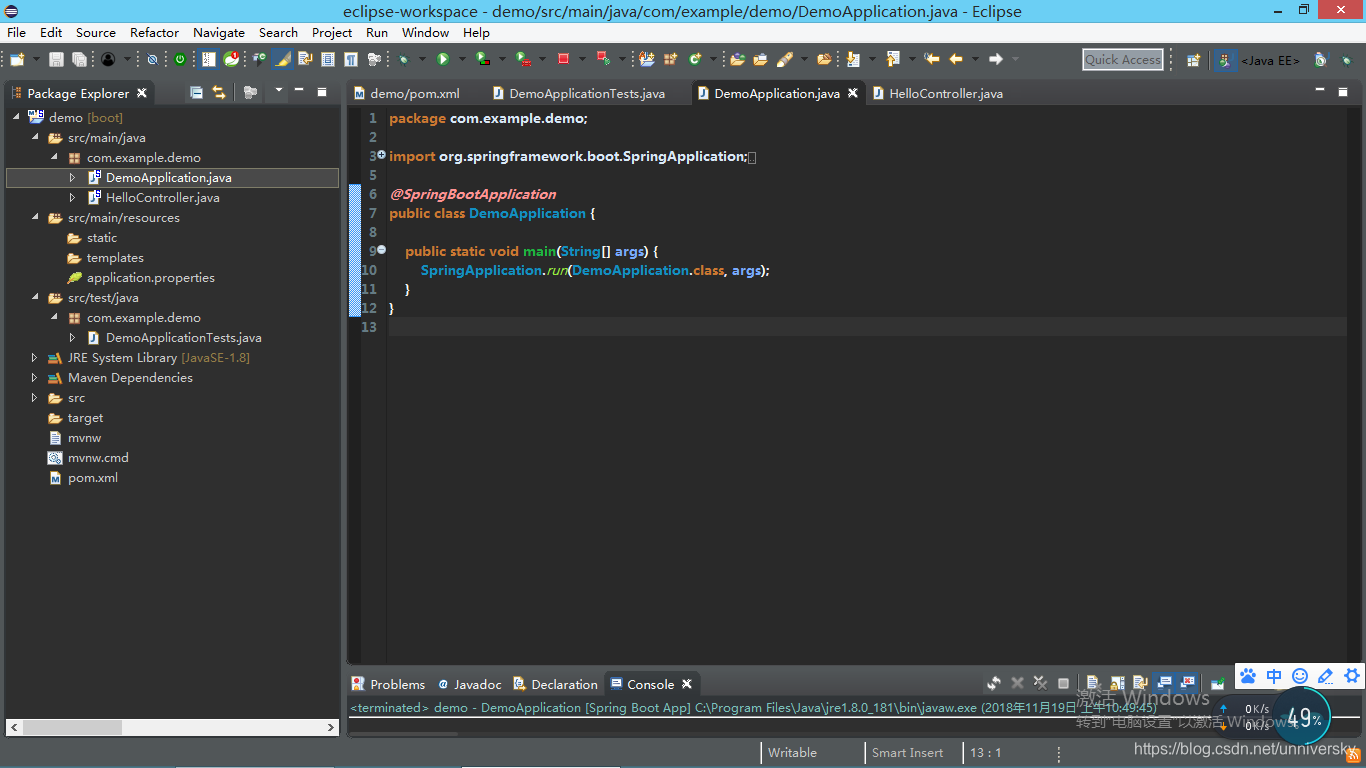Screen dimensions: 1366x768
Task: Click the Save icon in toolbar
Action: [x=56, y=59]
